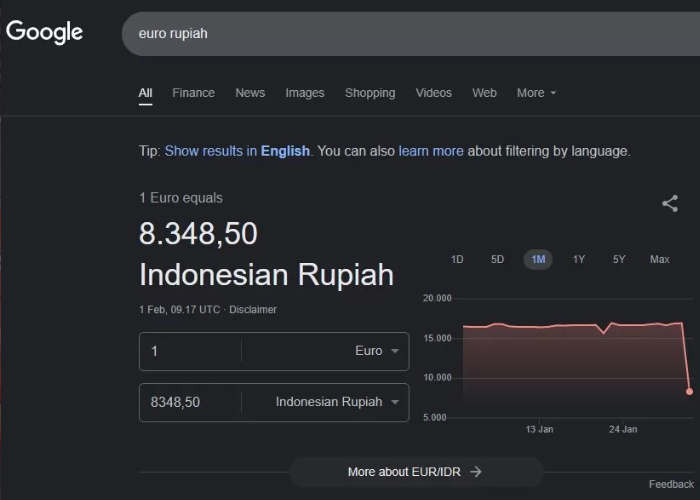Edit the Euro amount field
Image resolution: width=700 pixels, height=500 pixels.
(x=190, y=351)
